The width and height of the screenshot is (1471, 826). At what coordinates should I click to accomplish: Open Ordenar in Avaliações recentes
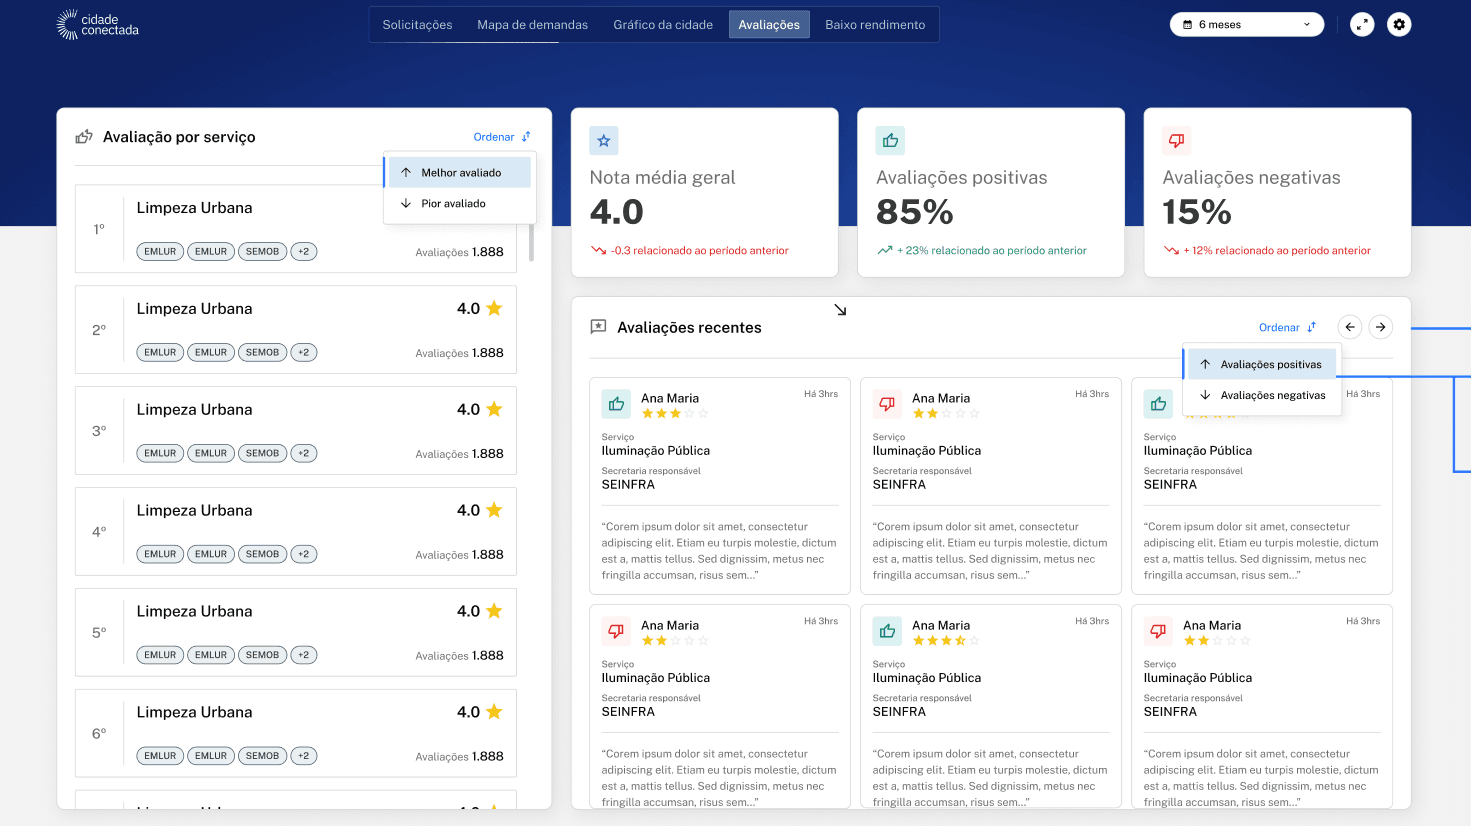tap(1288, 327)
